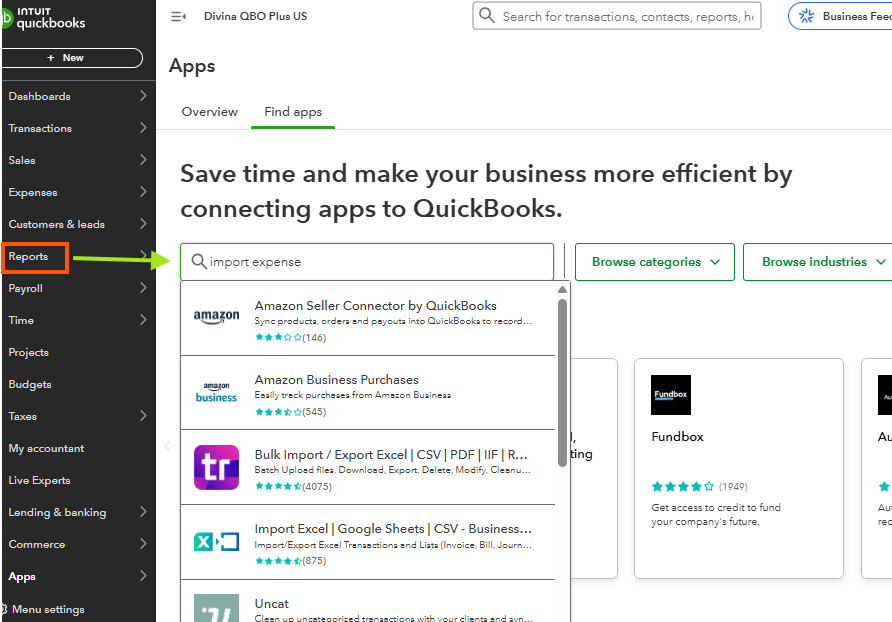Click the Import Excel Google Sheets app icon
Image resolution: width=892 pixels, height=622 pixels.
tap(216, 540)
